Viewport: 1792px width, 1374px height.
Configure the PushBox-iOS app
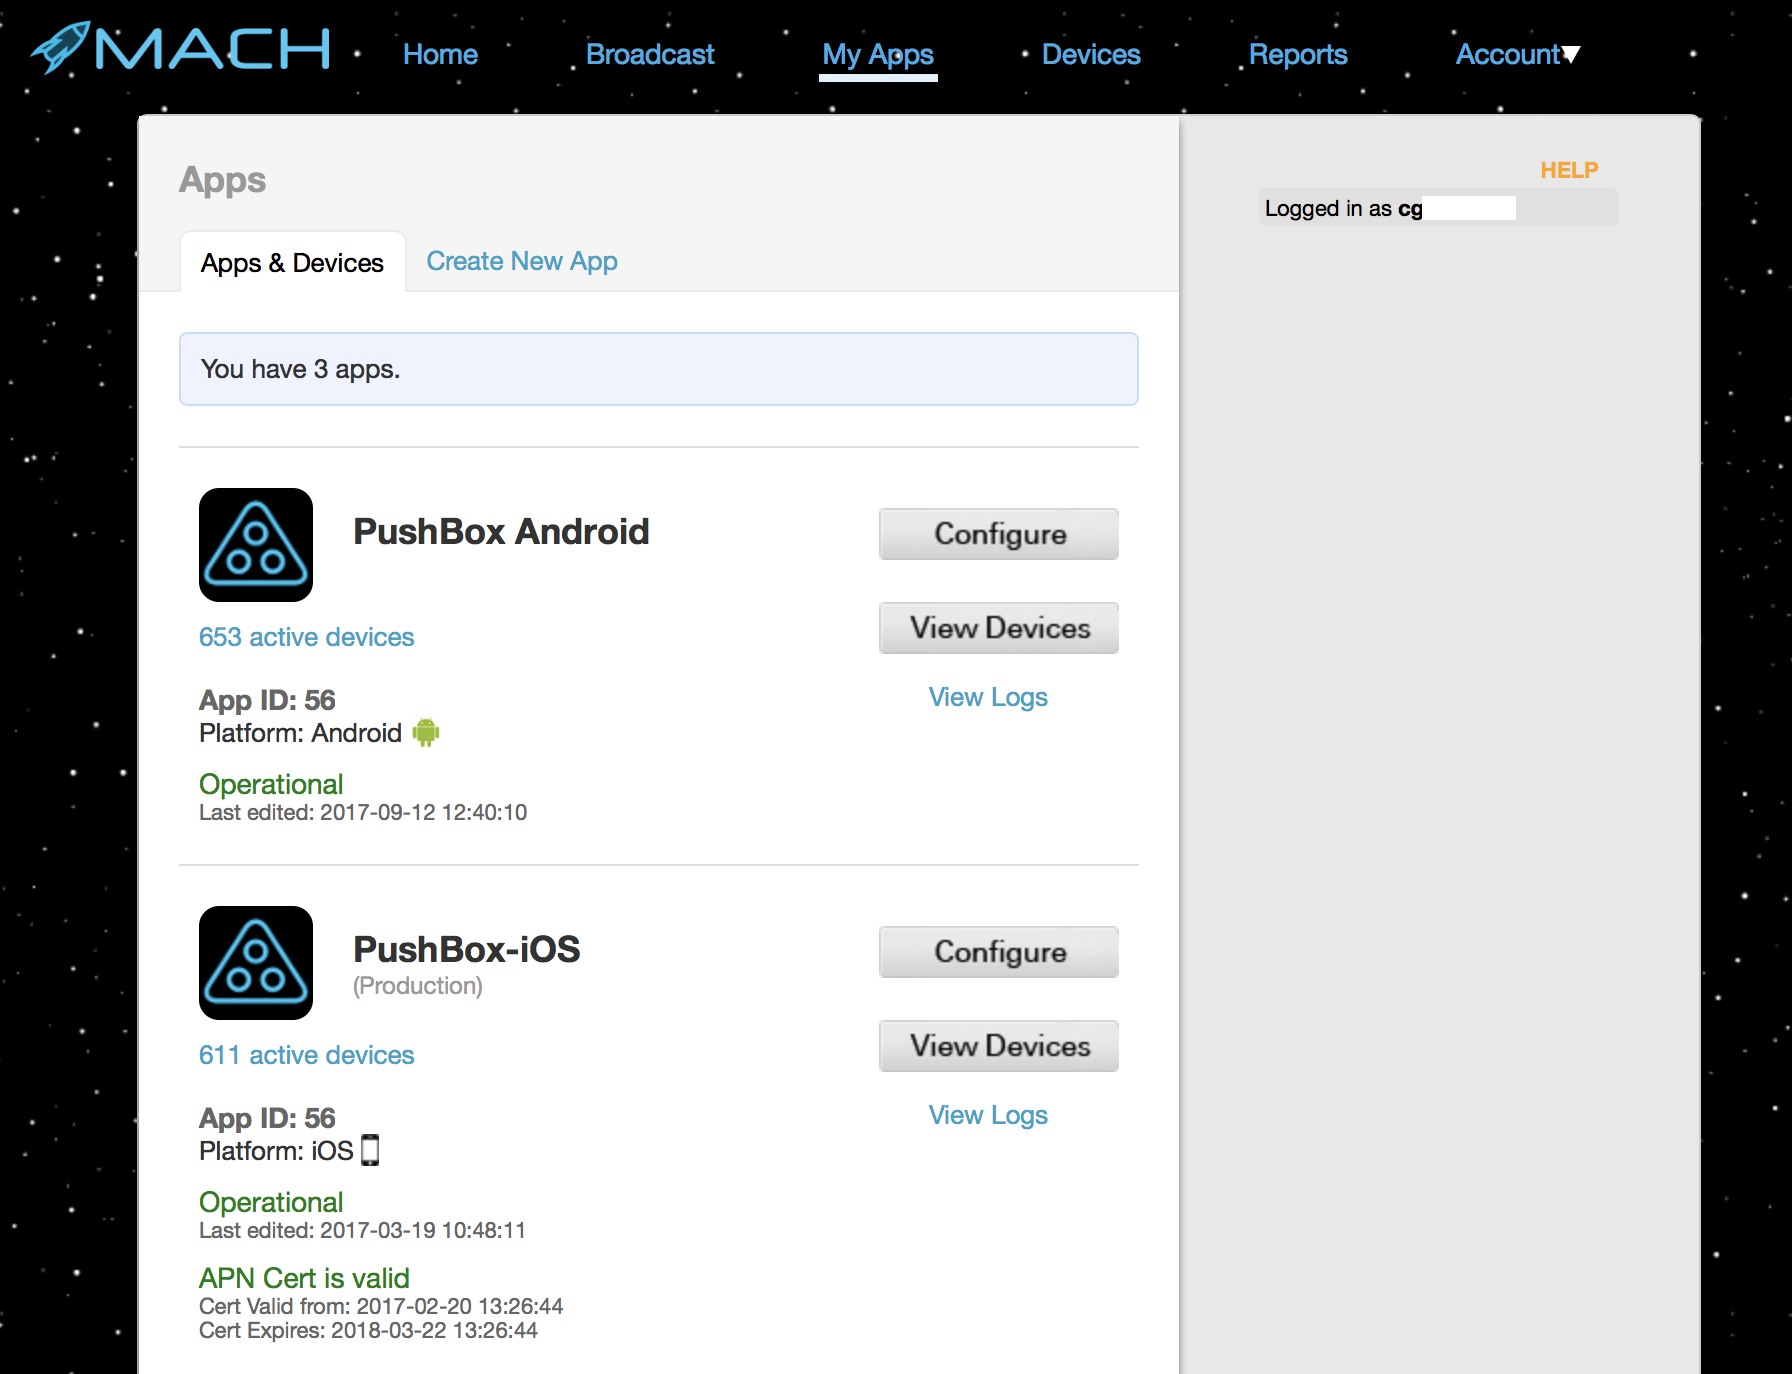click(999, 952)
